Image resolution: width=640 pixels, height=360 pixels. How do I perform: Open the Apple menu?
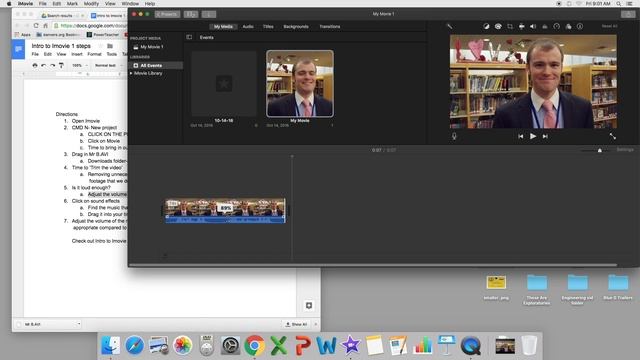[9, 4]
